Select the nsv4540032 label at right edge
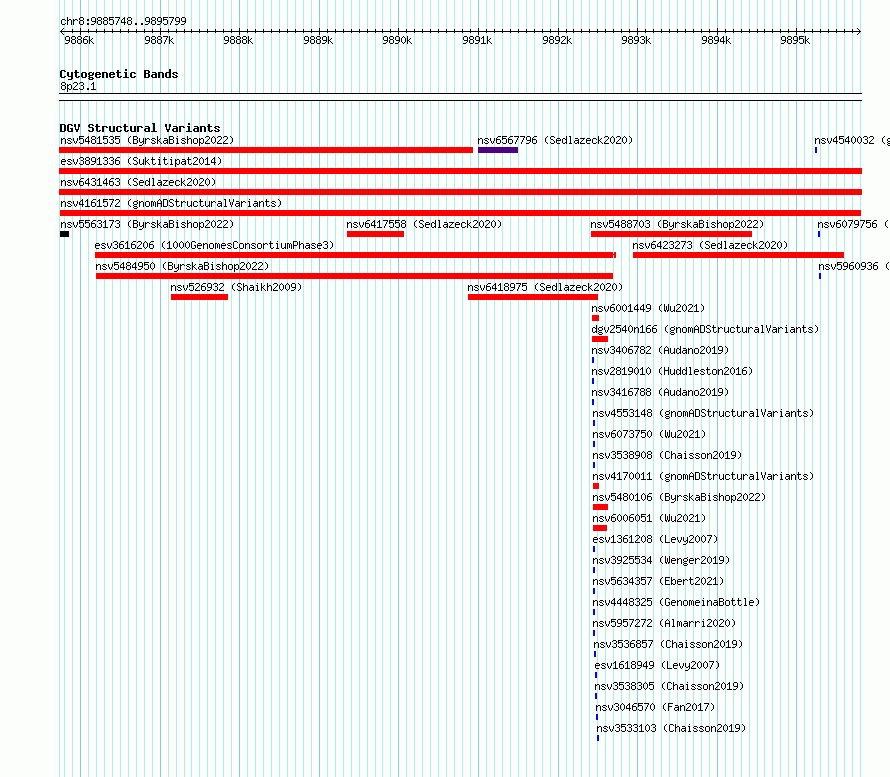 tap(851, 140)
